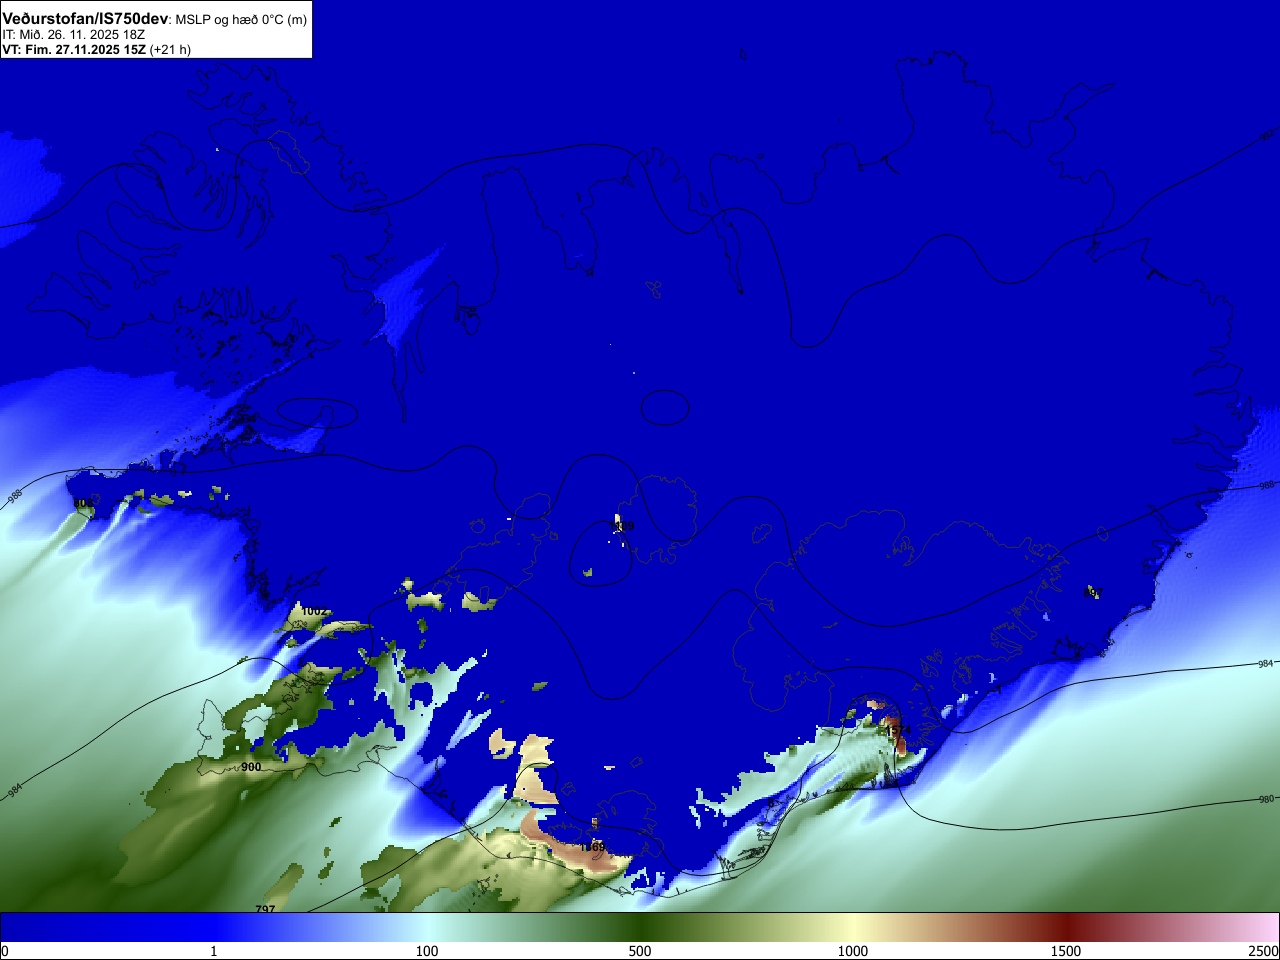Image resolution: width=1280 pixels, height=960 pixels.
Task: Click the colorbar tick label 1
Action: pos(213,951)
